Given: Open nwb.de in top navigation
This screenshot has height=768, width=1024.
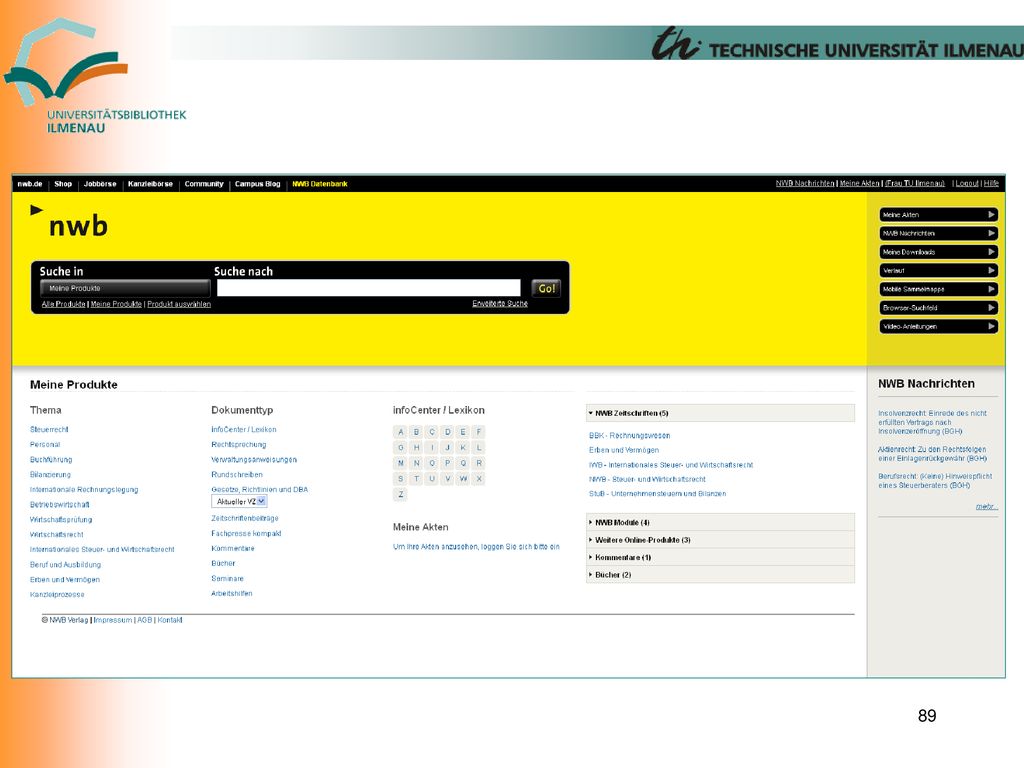Looking at the screenshot, I should [x=30, y=184].
